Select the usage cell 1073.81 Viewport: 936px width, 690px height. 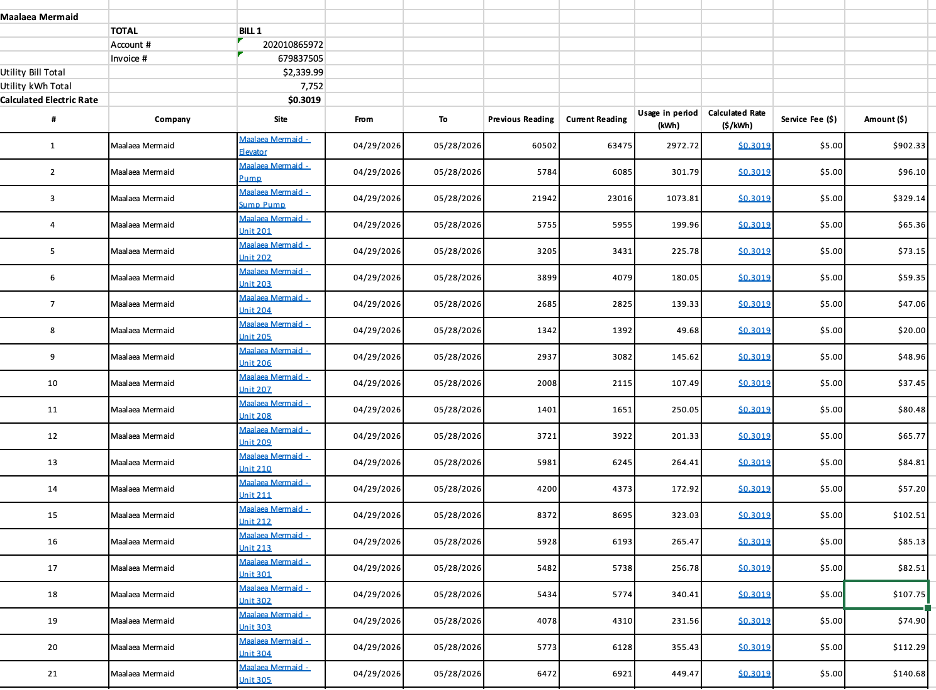click(x=668, y=198)
